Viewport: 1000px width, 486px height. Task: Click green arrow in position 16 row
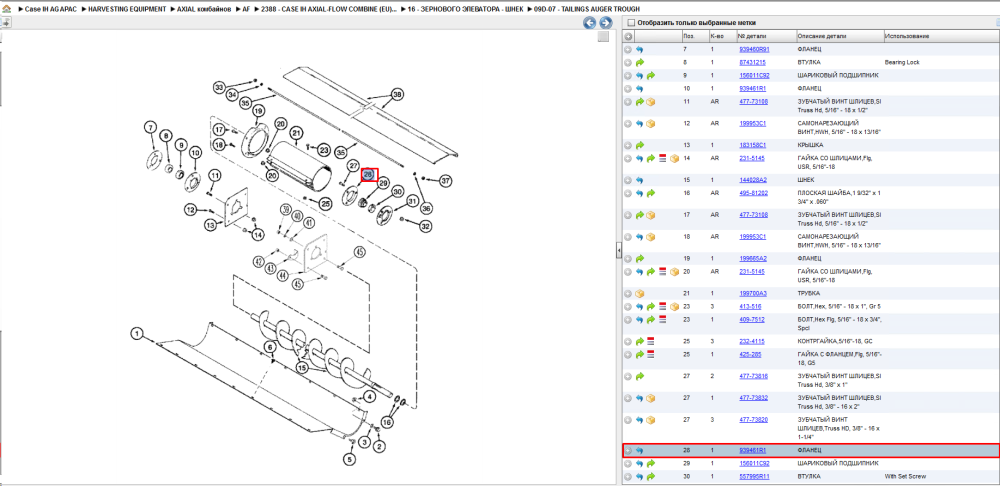pyautogui.click(x=651, y=193)
